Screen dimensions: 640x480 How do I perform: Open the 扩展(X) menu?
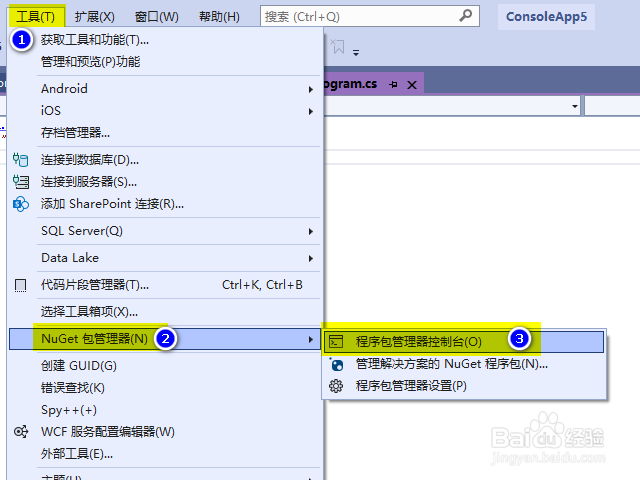pyautogui.click(x=94, y=17)
